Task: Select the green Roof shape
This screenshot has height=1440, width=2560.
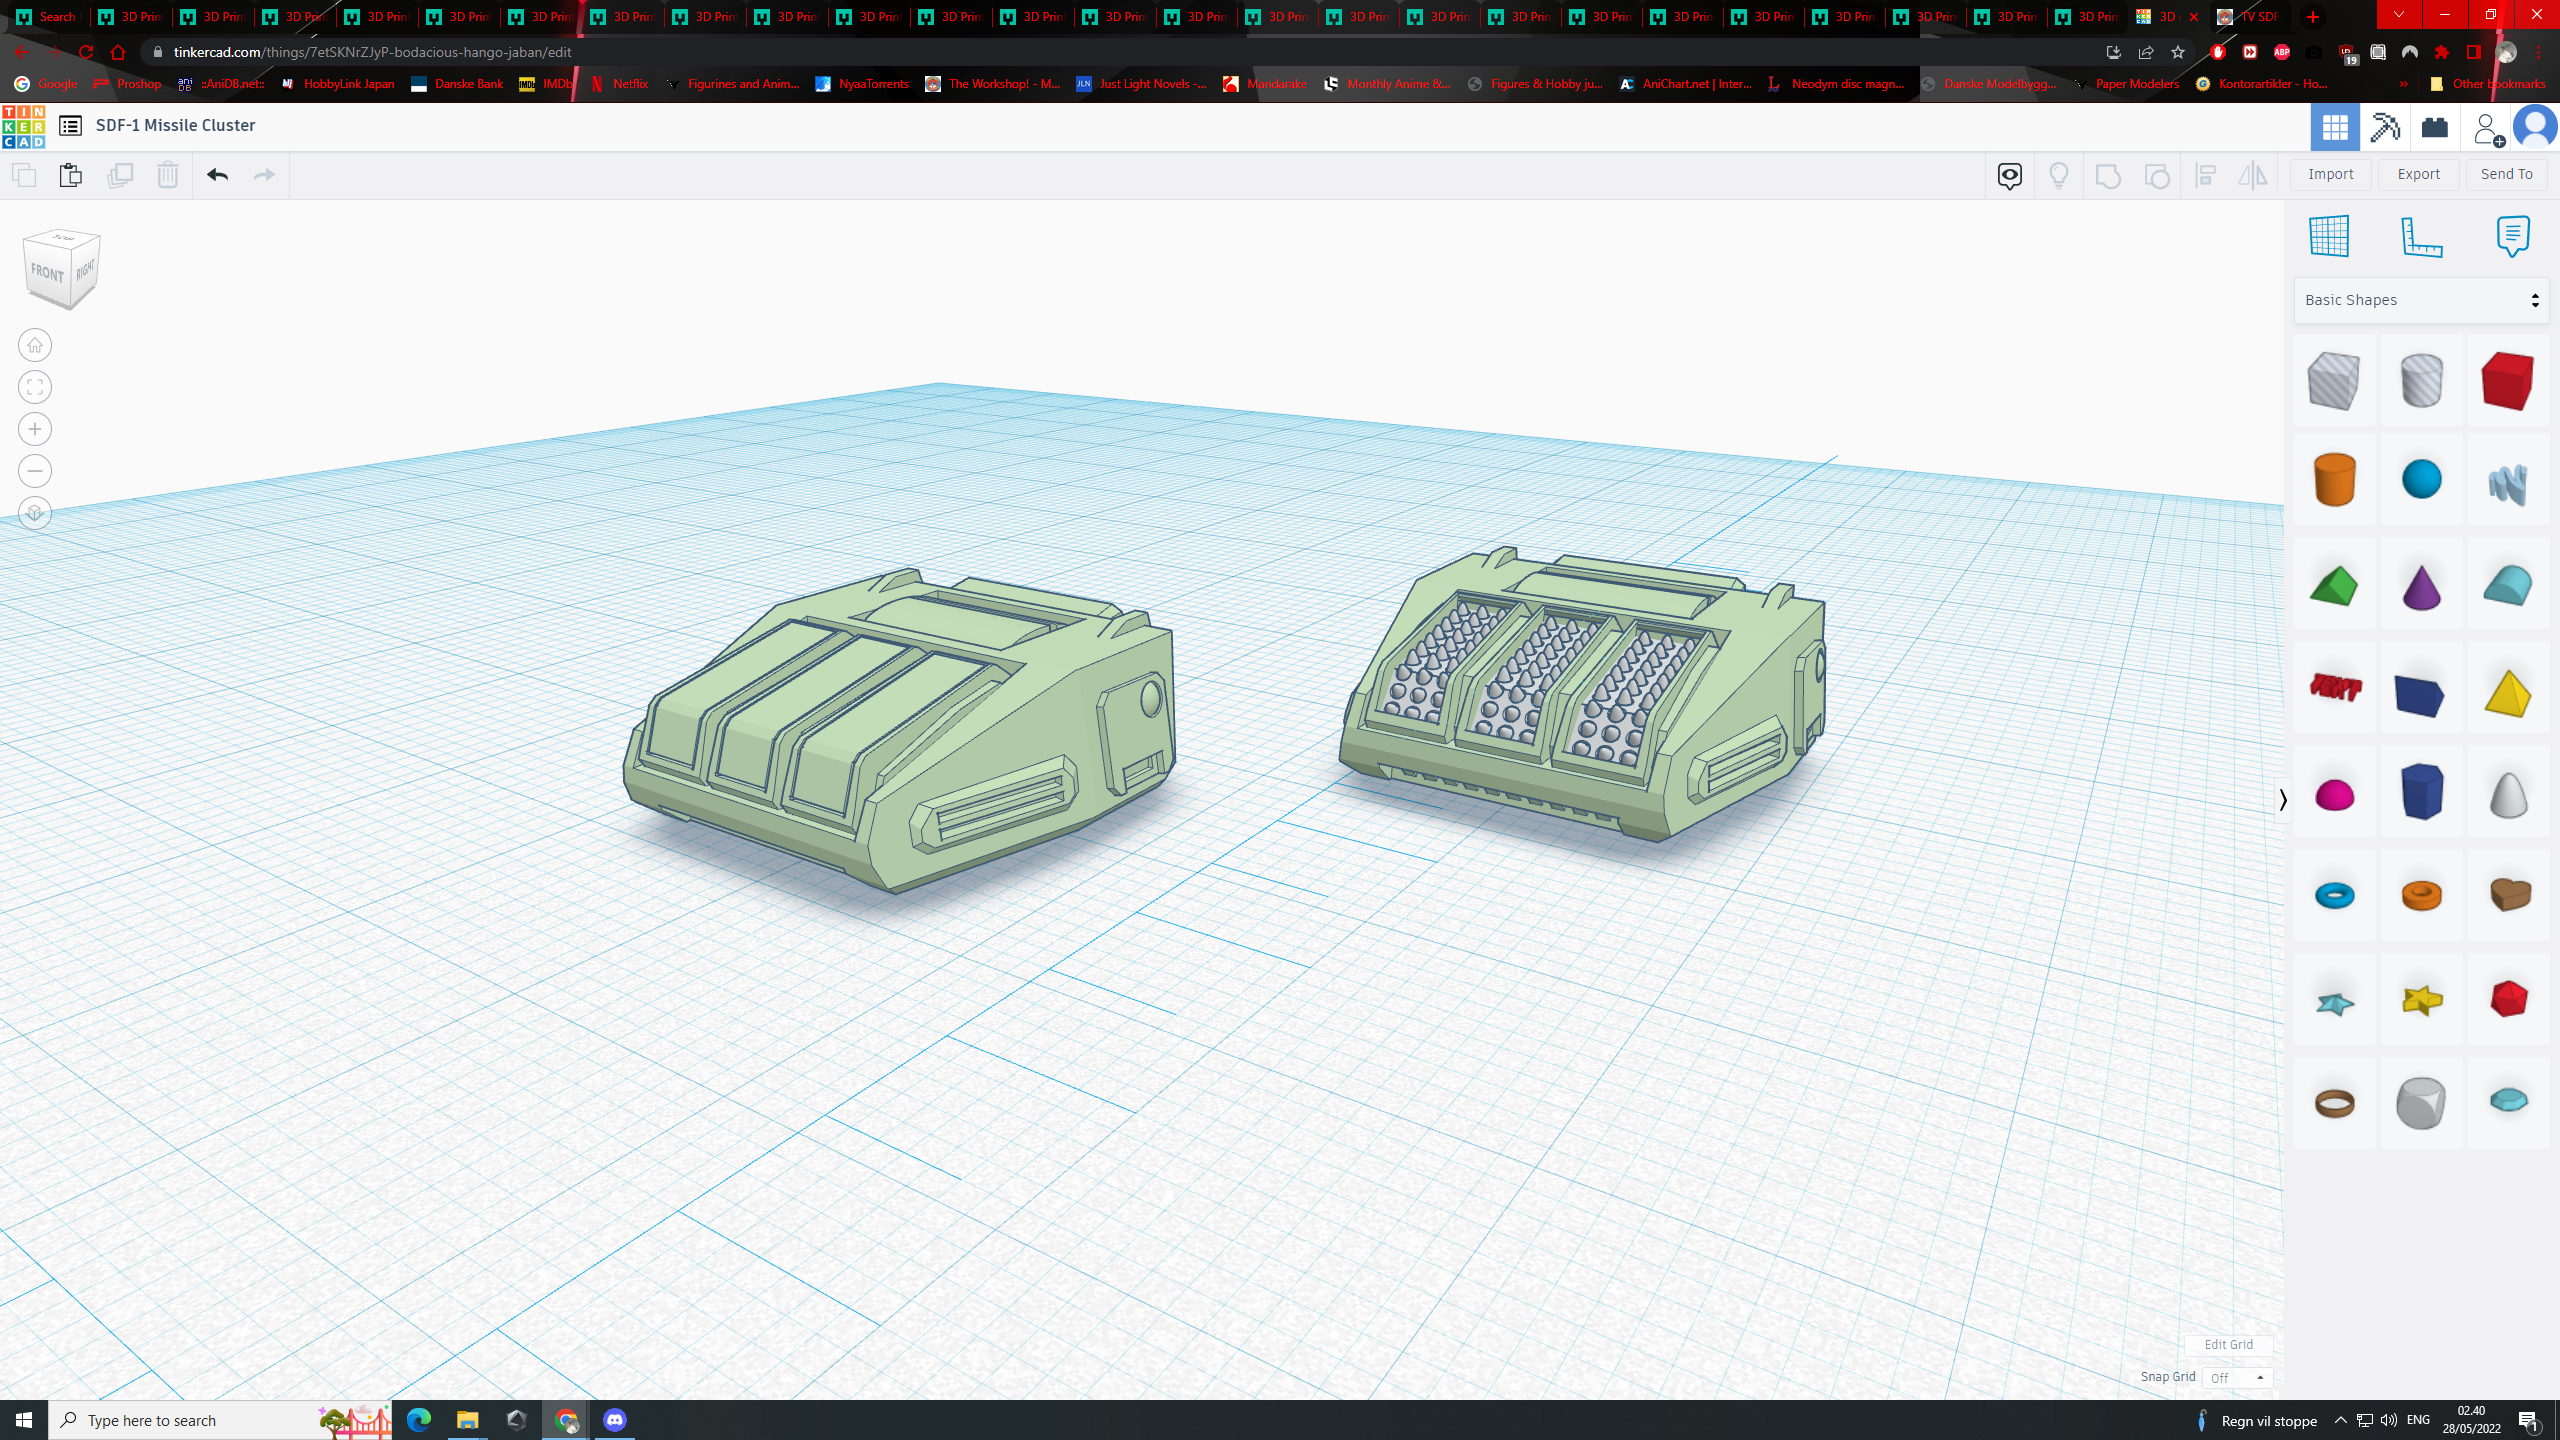Action: (2334, 586)
